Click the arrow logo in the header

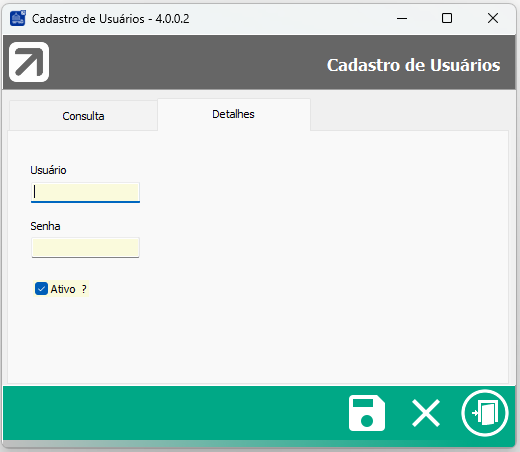(x=29, y=62)
